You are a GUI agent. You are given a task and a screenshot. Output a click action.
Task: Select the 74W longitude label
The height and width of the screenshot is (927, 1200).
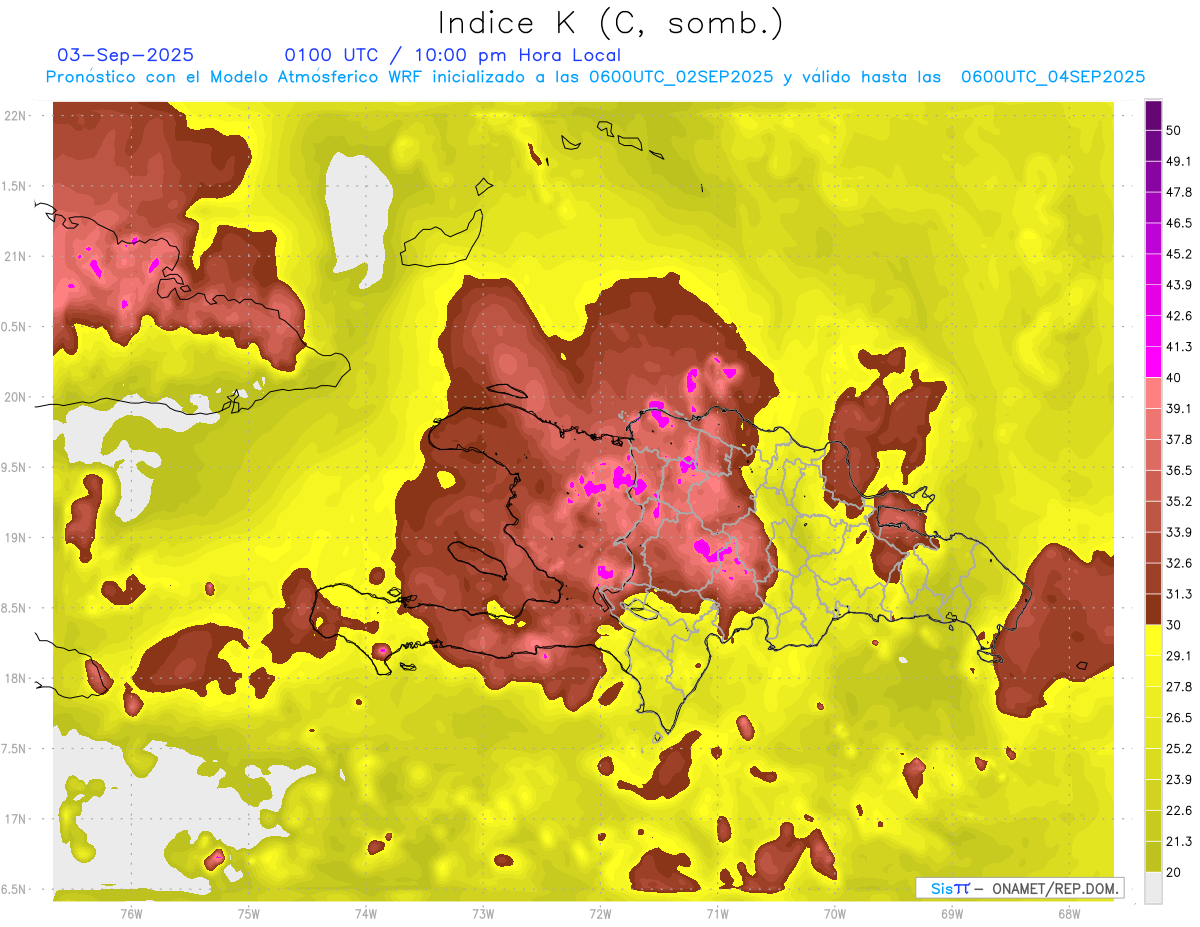pos(366,913)
